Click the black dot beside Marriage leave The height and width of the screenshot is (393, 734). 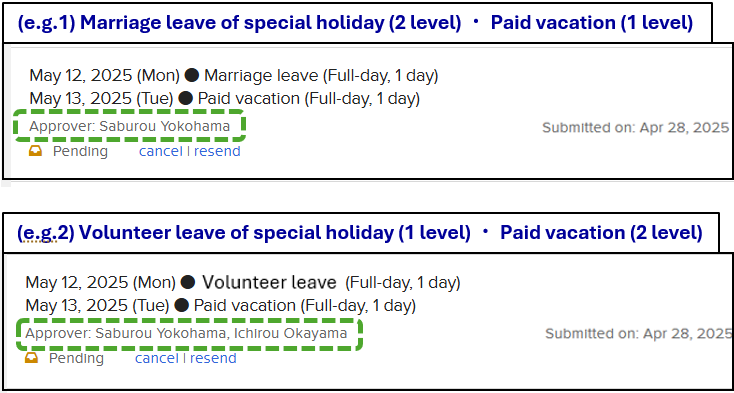(191, 75)
